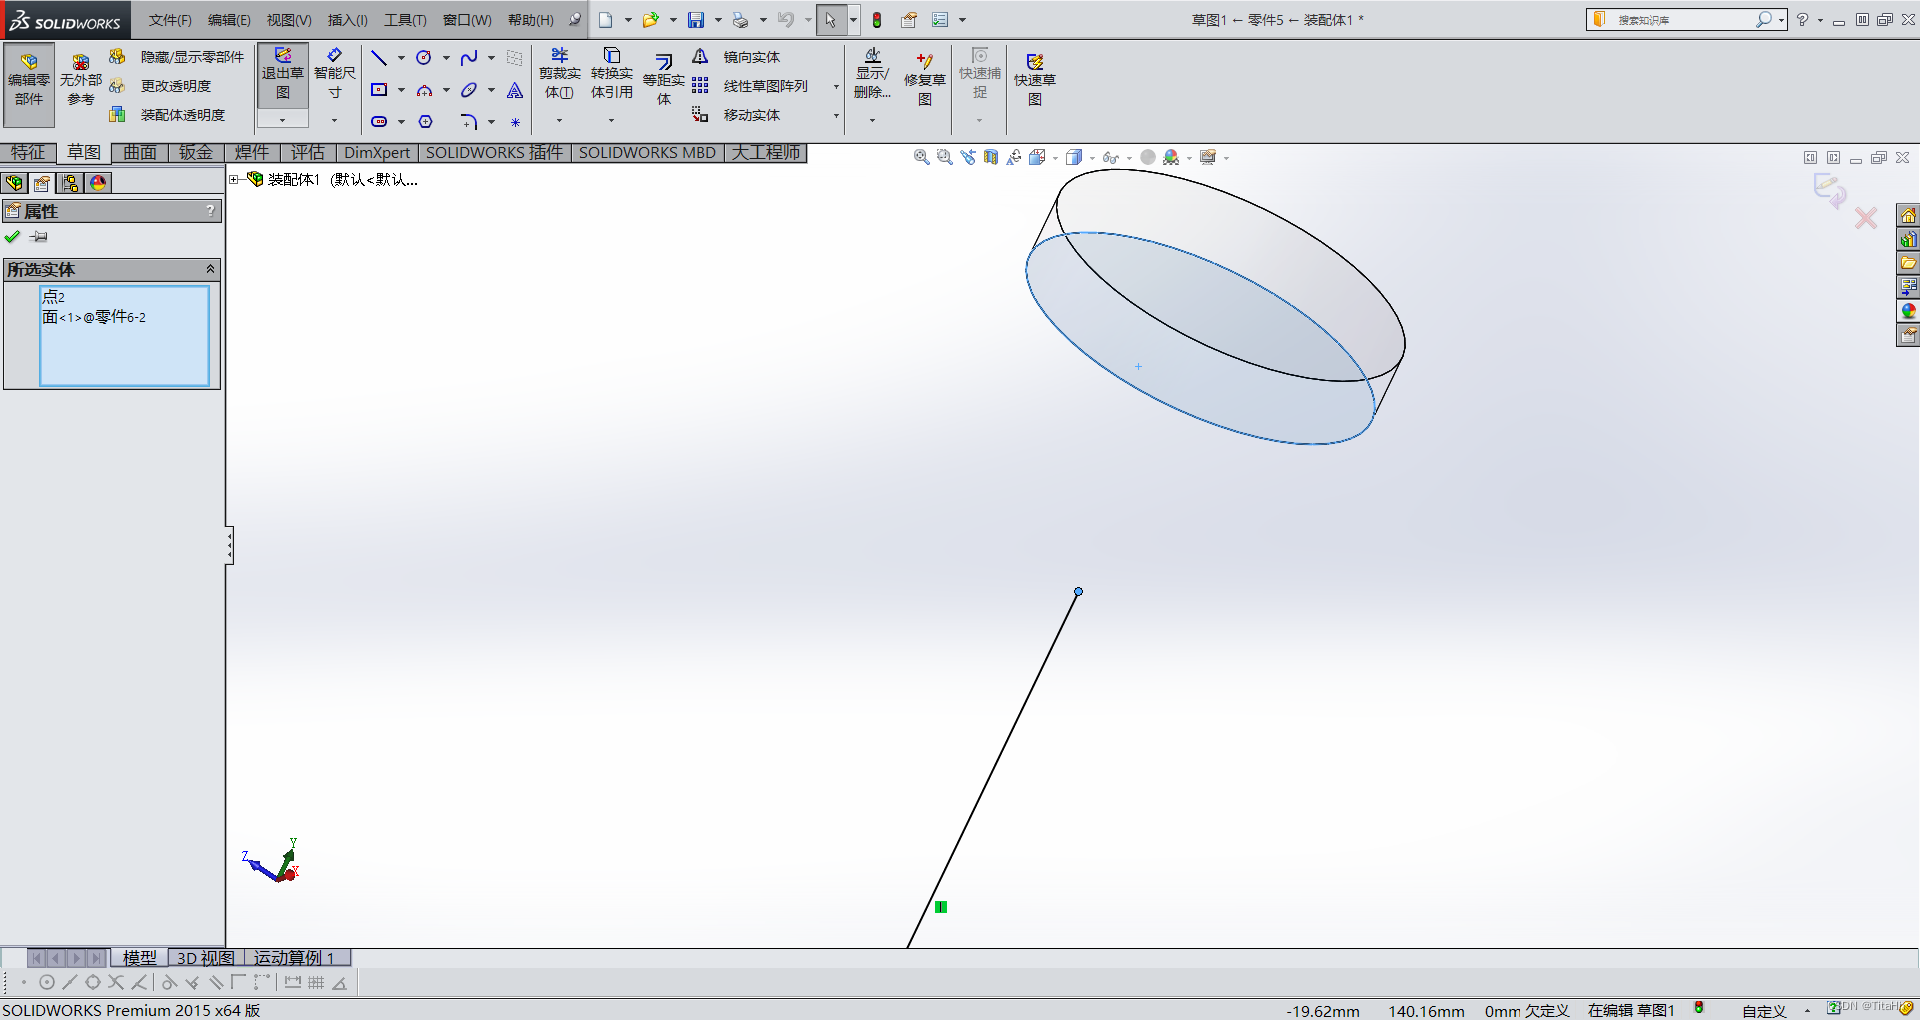Open the 文件(F) menu
Screen dimensions: 1920x1020
point(170,20)
